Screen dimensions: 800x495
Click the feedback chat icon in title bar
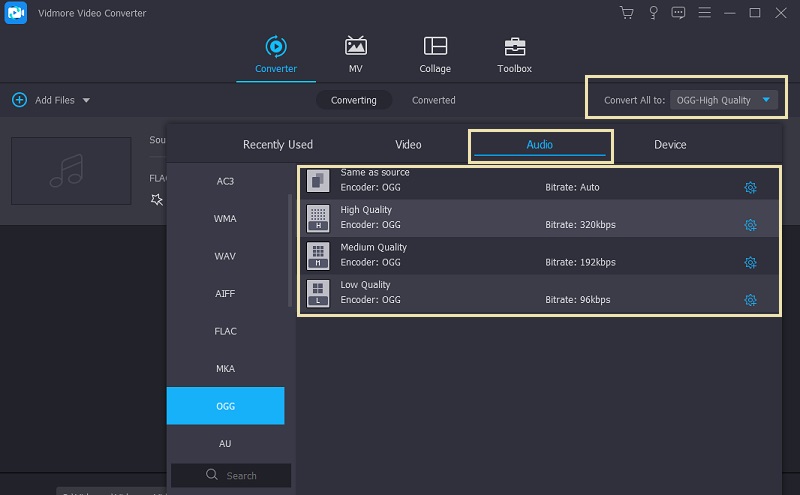(x=679, y=13)
